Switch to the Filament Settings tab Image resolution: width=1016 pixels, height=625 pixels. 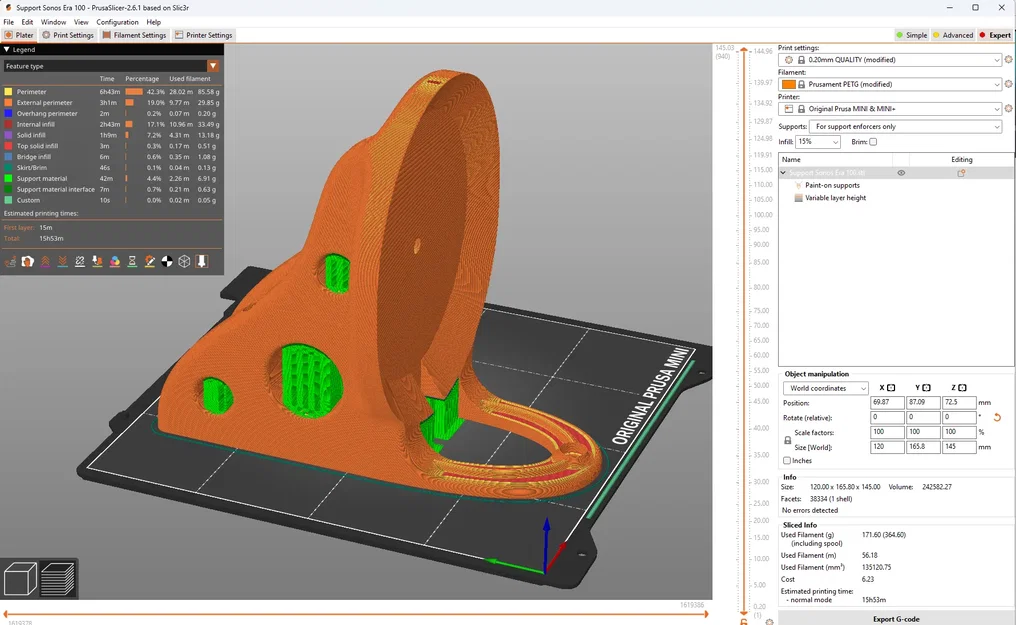tap(134, 35)
